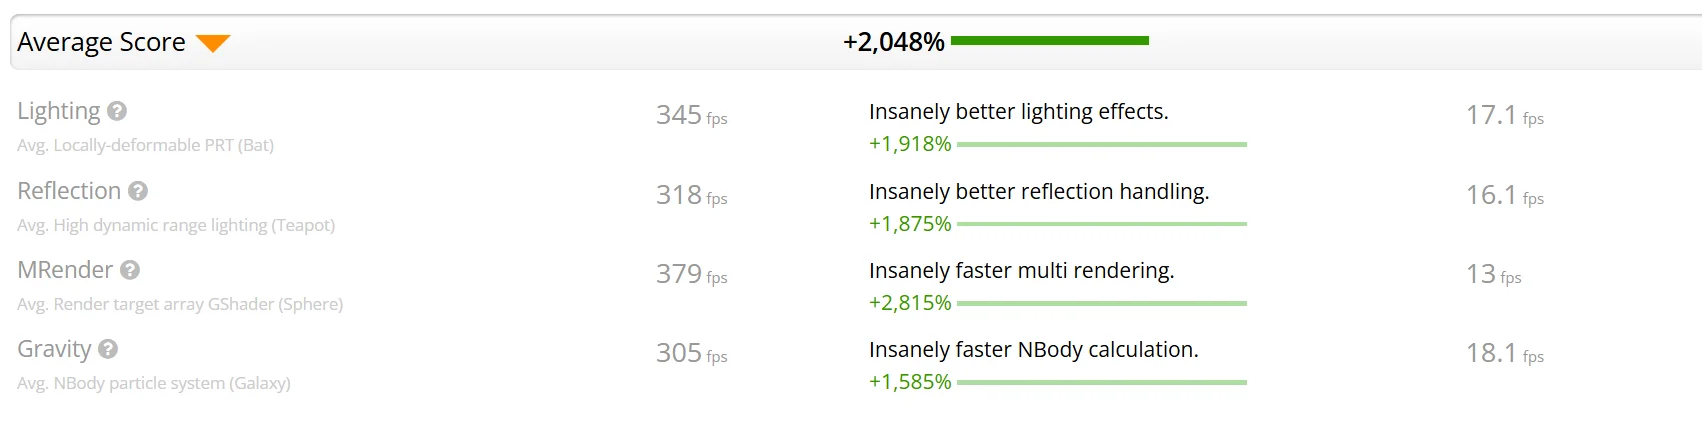This screenshot has width=1702, height=435.
Task: Click the Lighting benchmark label
Action: click(59, 111)
